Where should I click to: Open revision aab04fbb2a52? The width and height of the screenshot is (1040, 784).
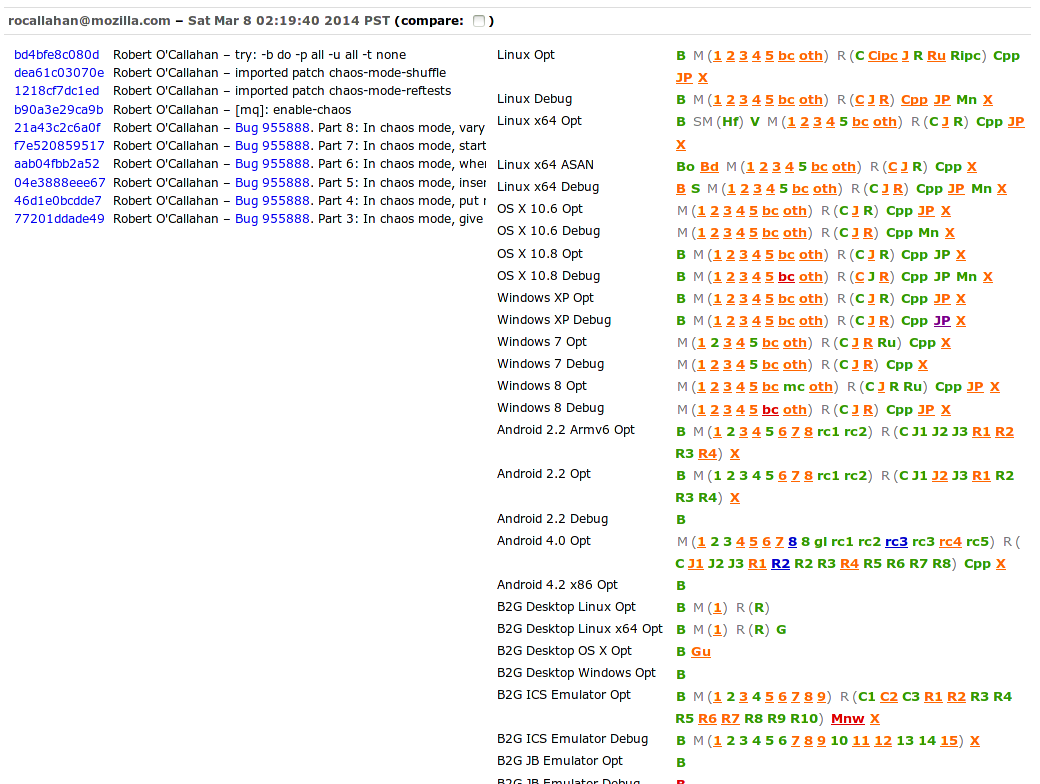56,164
